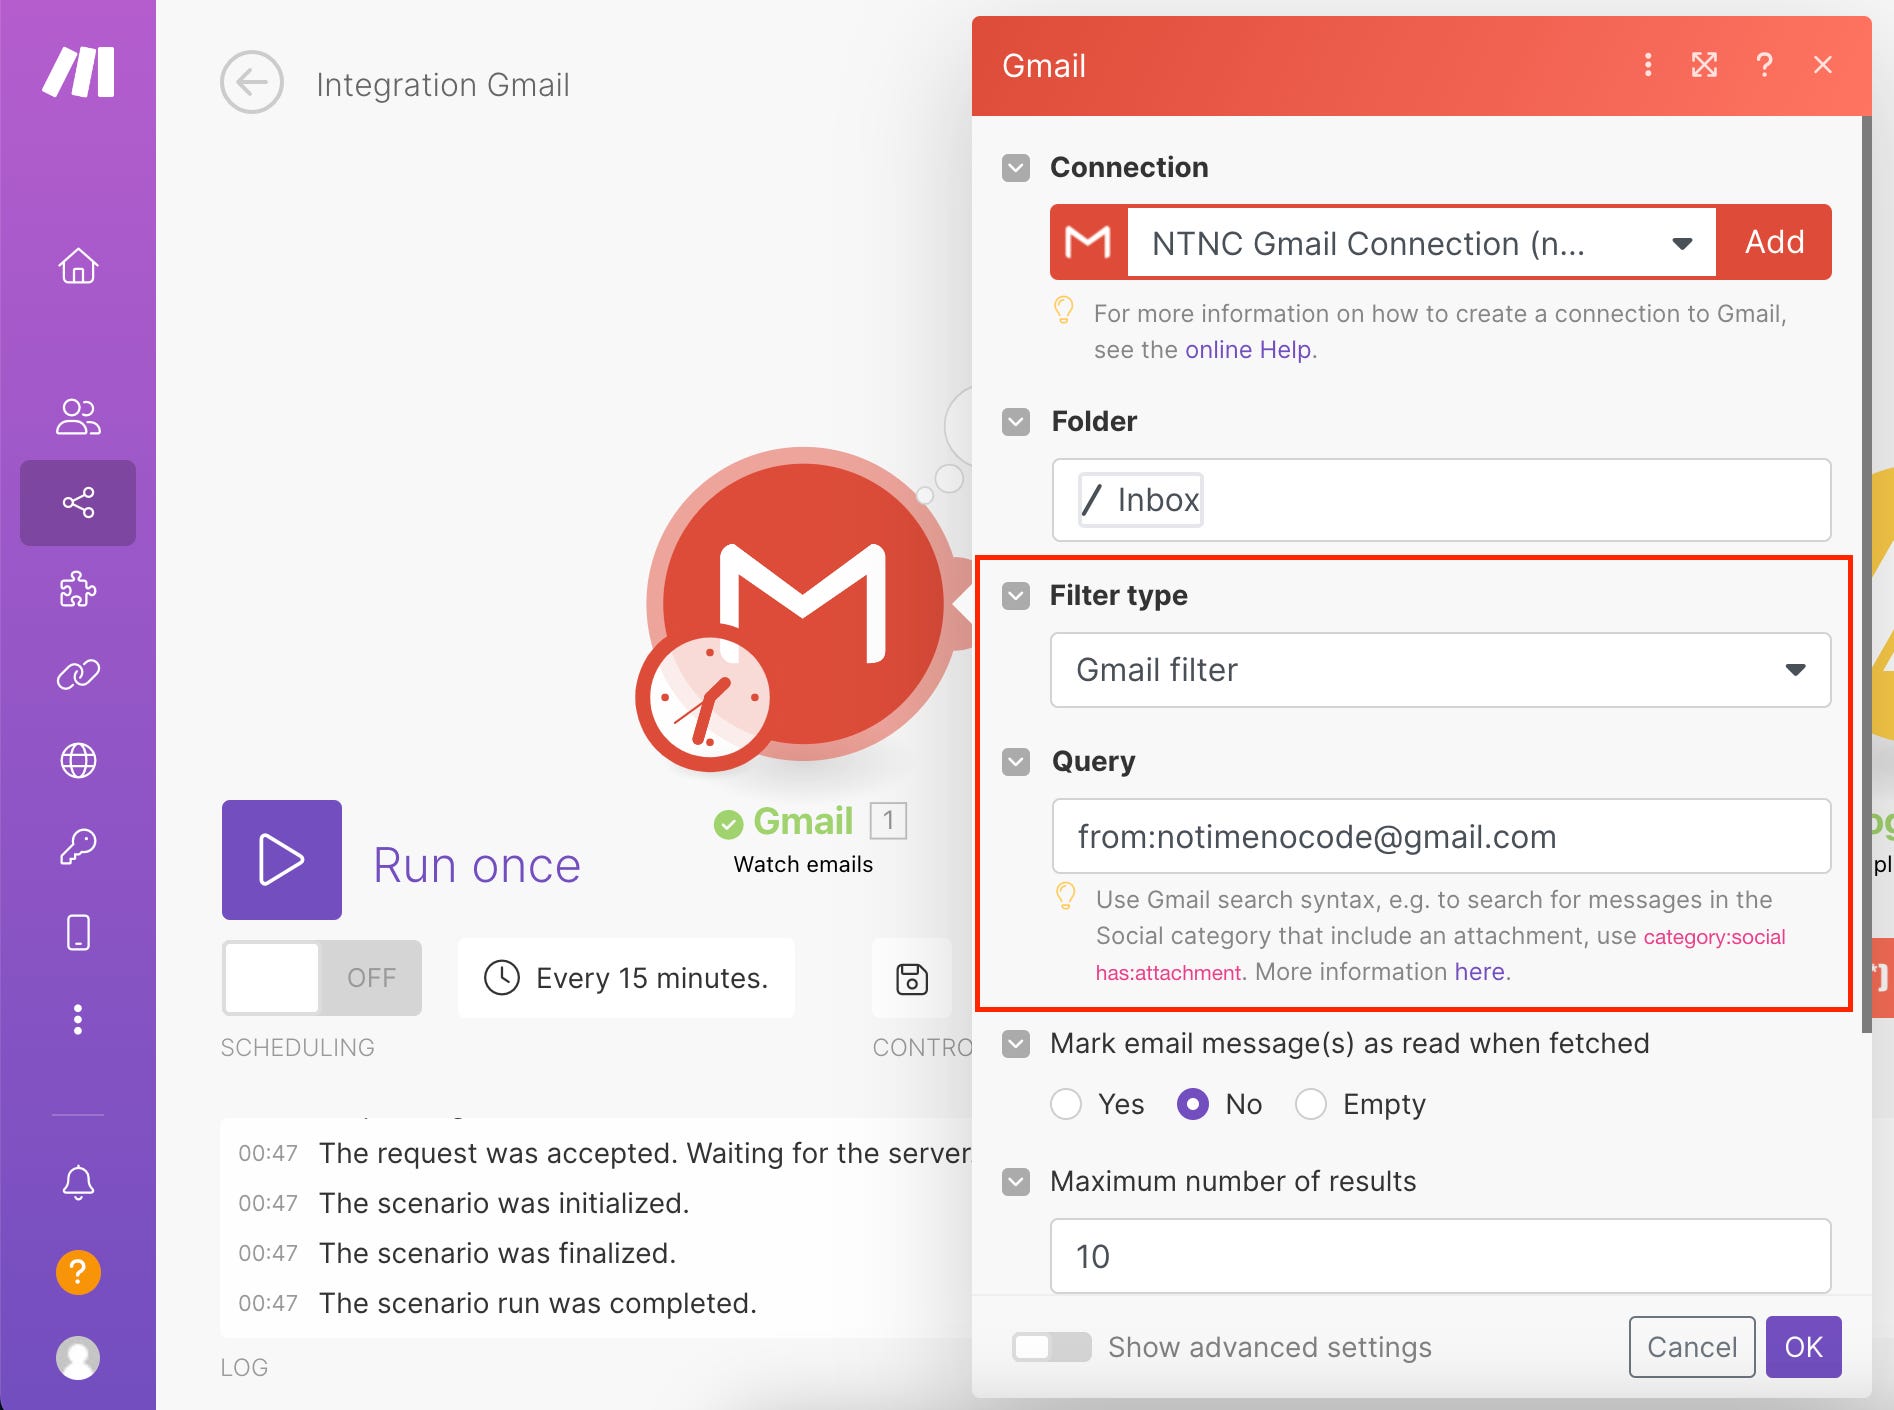Toggle the scheduling OFF switch
This screenshot has width=1894, height=1410.
pyautogui.click(x=321, y=978)
